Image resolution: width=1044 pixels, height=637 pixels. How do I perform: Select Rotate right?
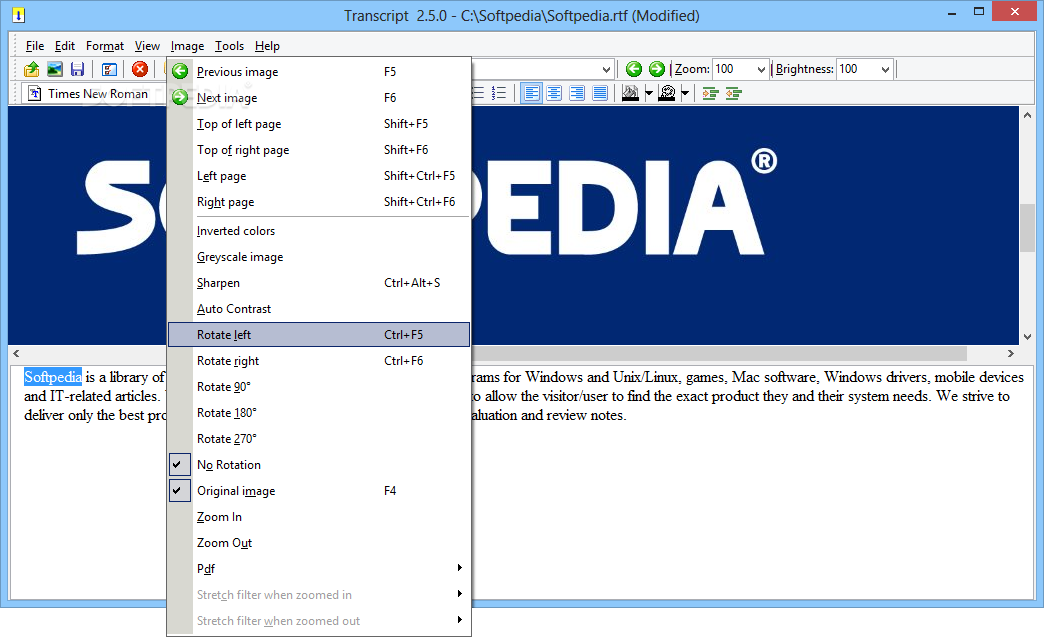pyautogui.click(x=319, y=361)
